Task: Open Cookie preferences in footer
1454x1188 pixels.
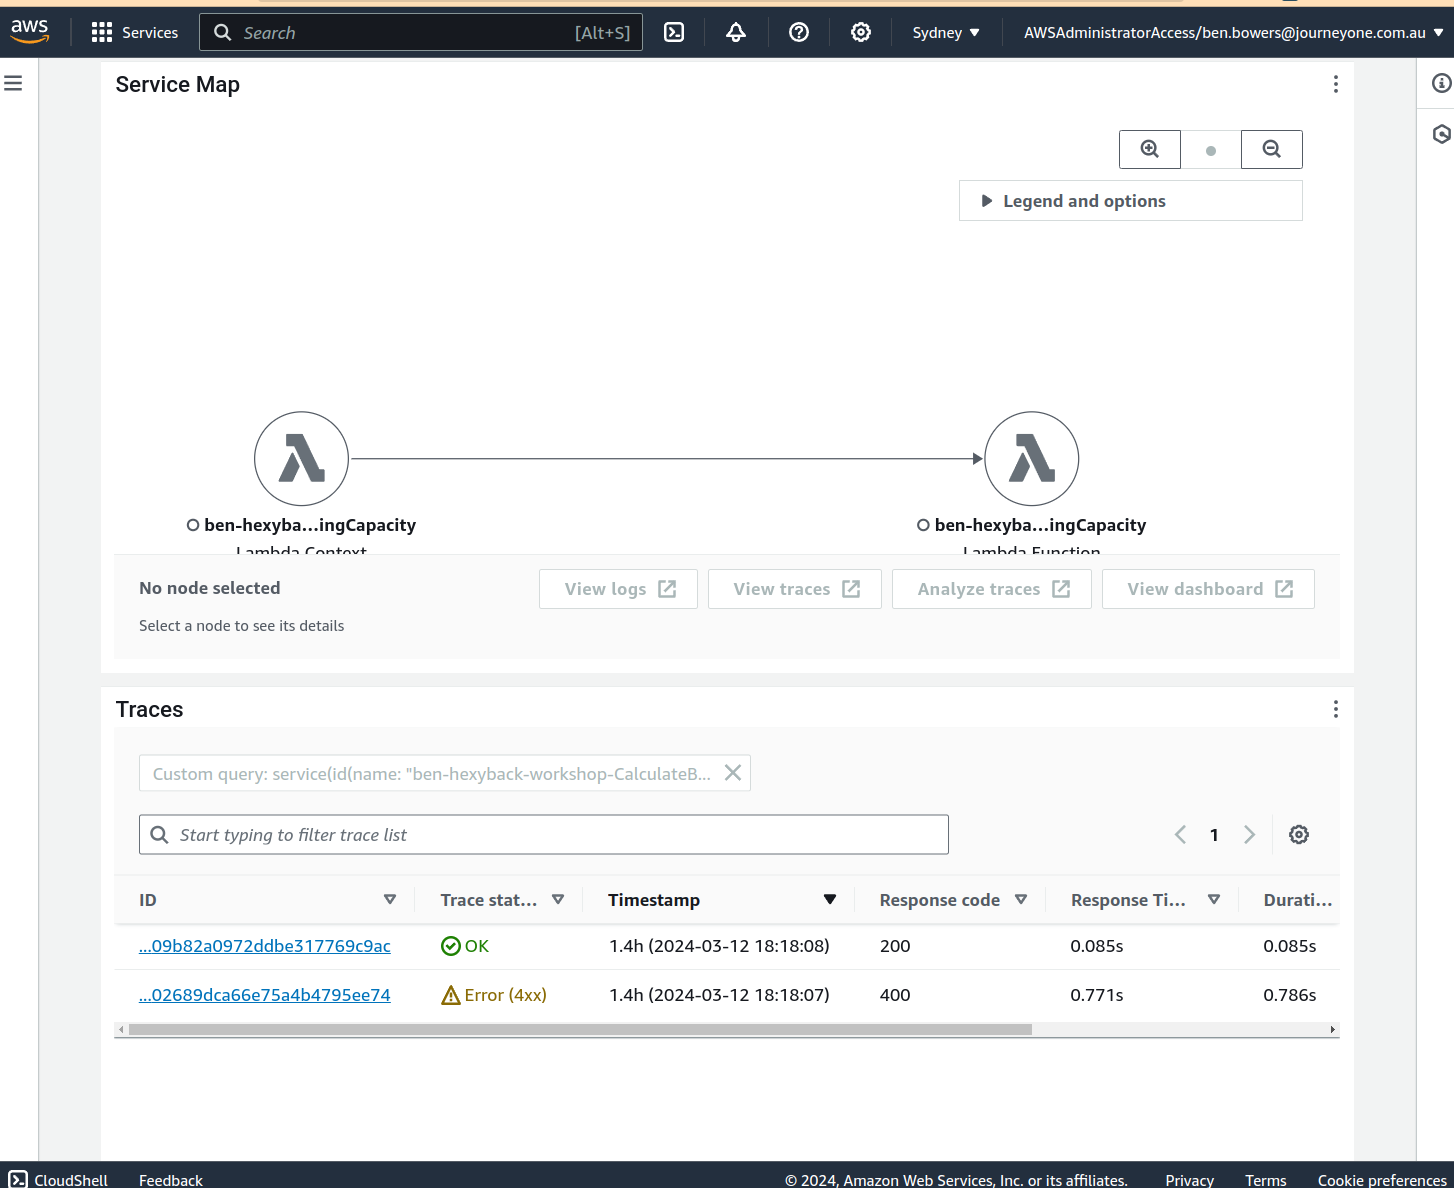Action: [x=1382, y=1180]
